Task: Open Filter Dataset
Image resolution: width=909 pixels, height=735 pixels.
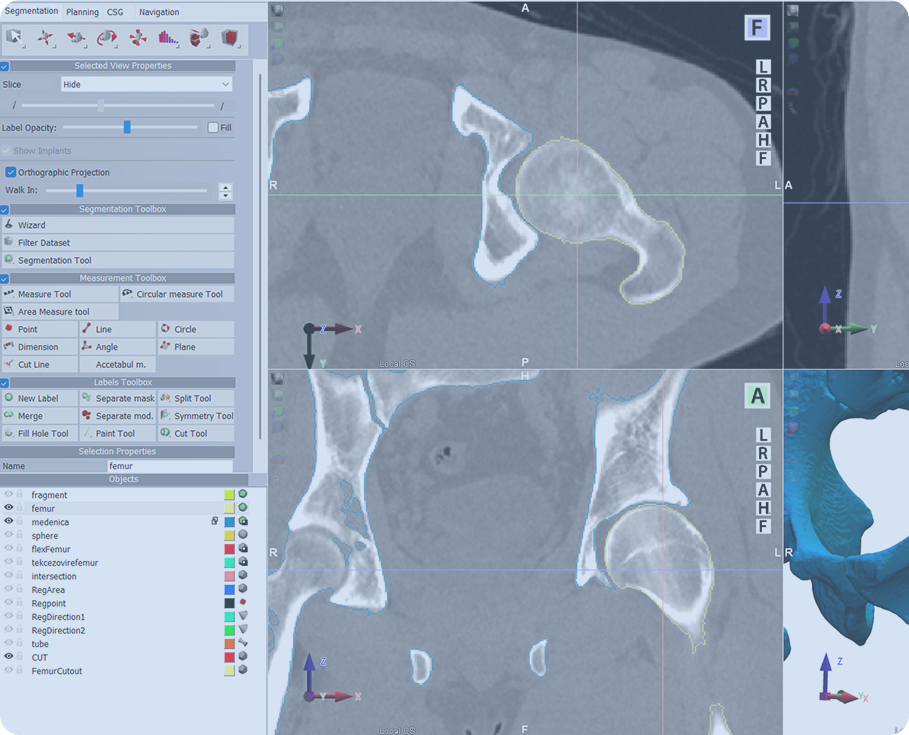Action: point(118,242)
